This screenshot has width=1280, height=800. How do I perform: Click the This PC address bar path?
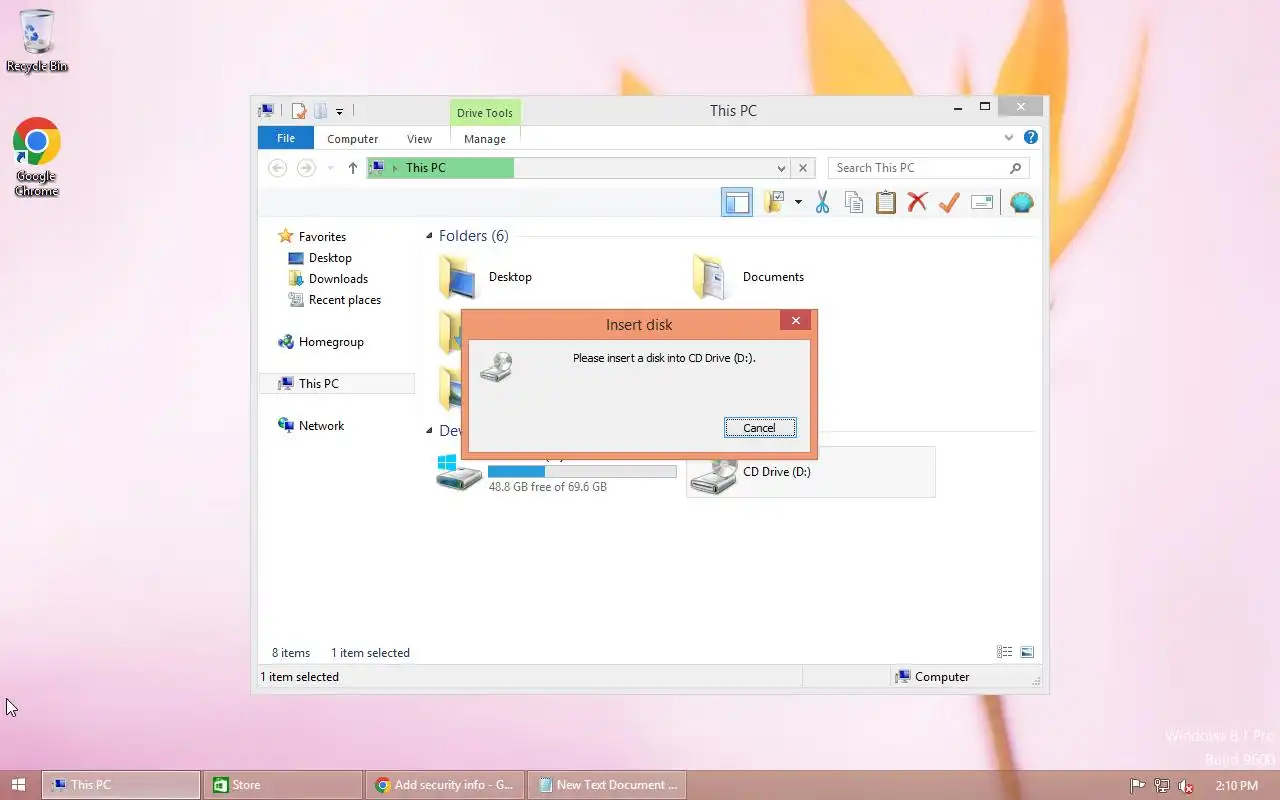[x=426, y=168]
